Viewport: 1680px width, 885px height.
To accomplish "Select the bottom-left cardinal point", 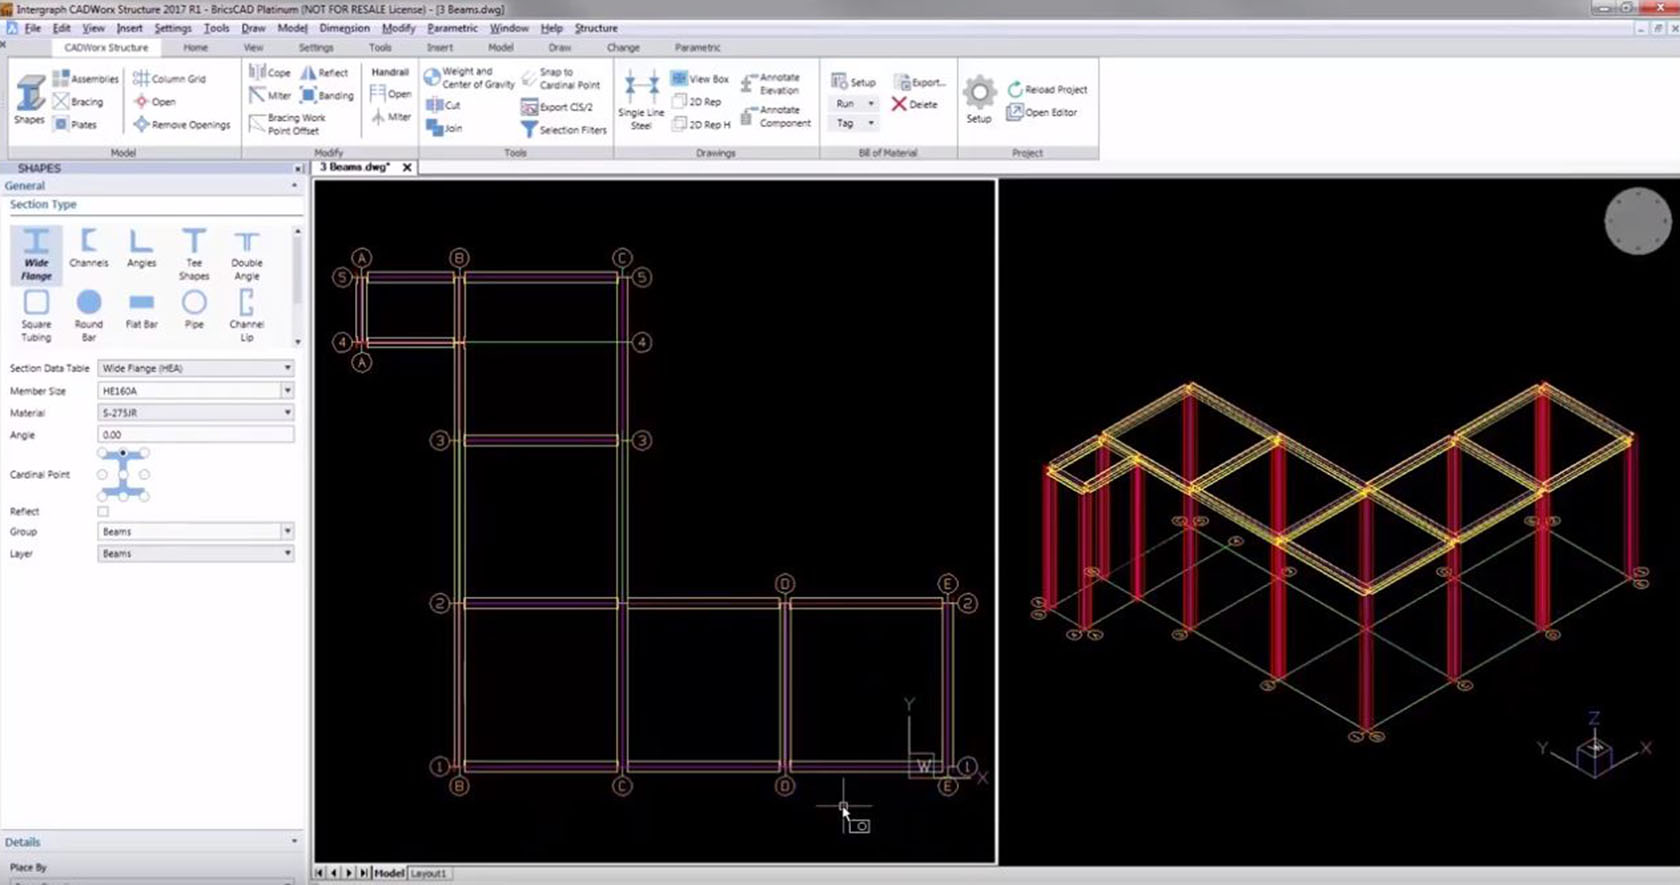I will 102,495.
